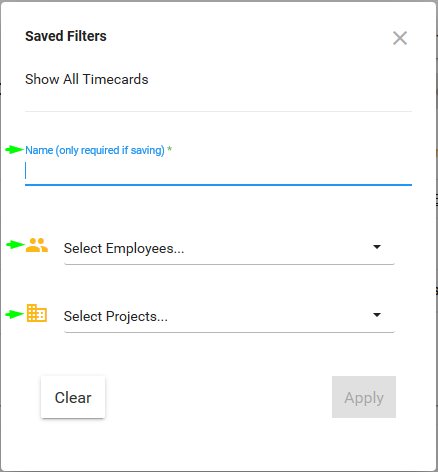Click the Clear button
The image size is (438, 472).
(73, 397)
